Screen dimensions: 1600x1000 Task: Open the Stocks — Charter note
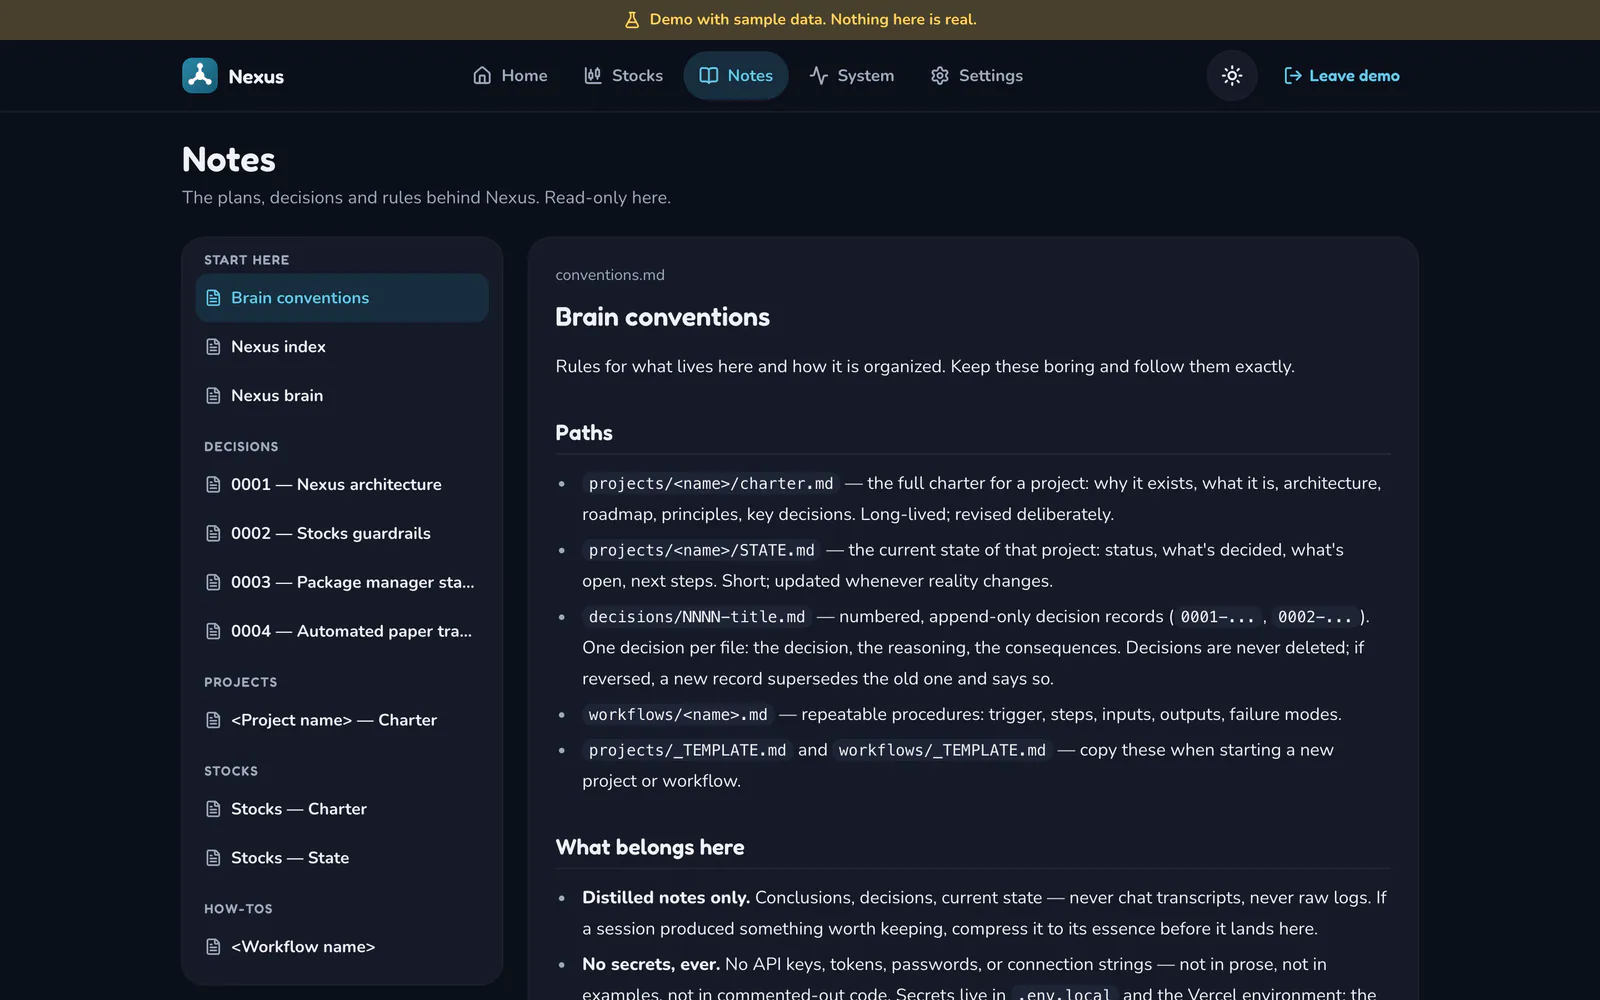342,809
